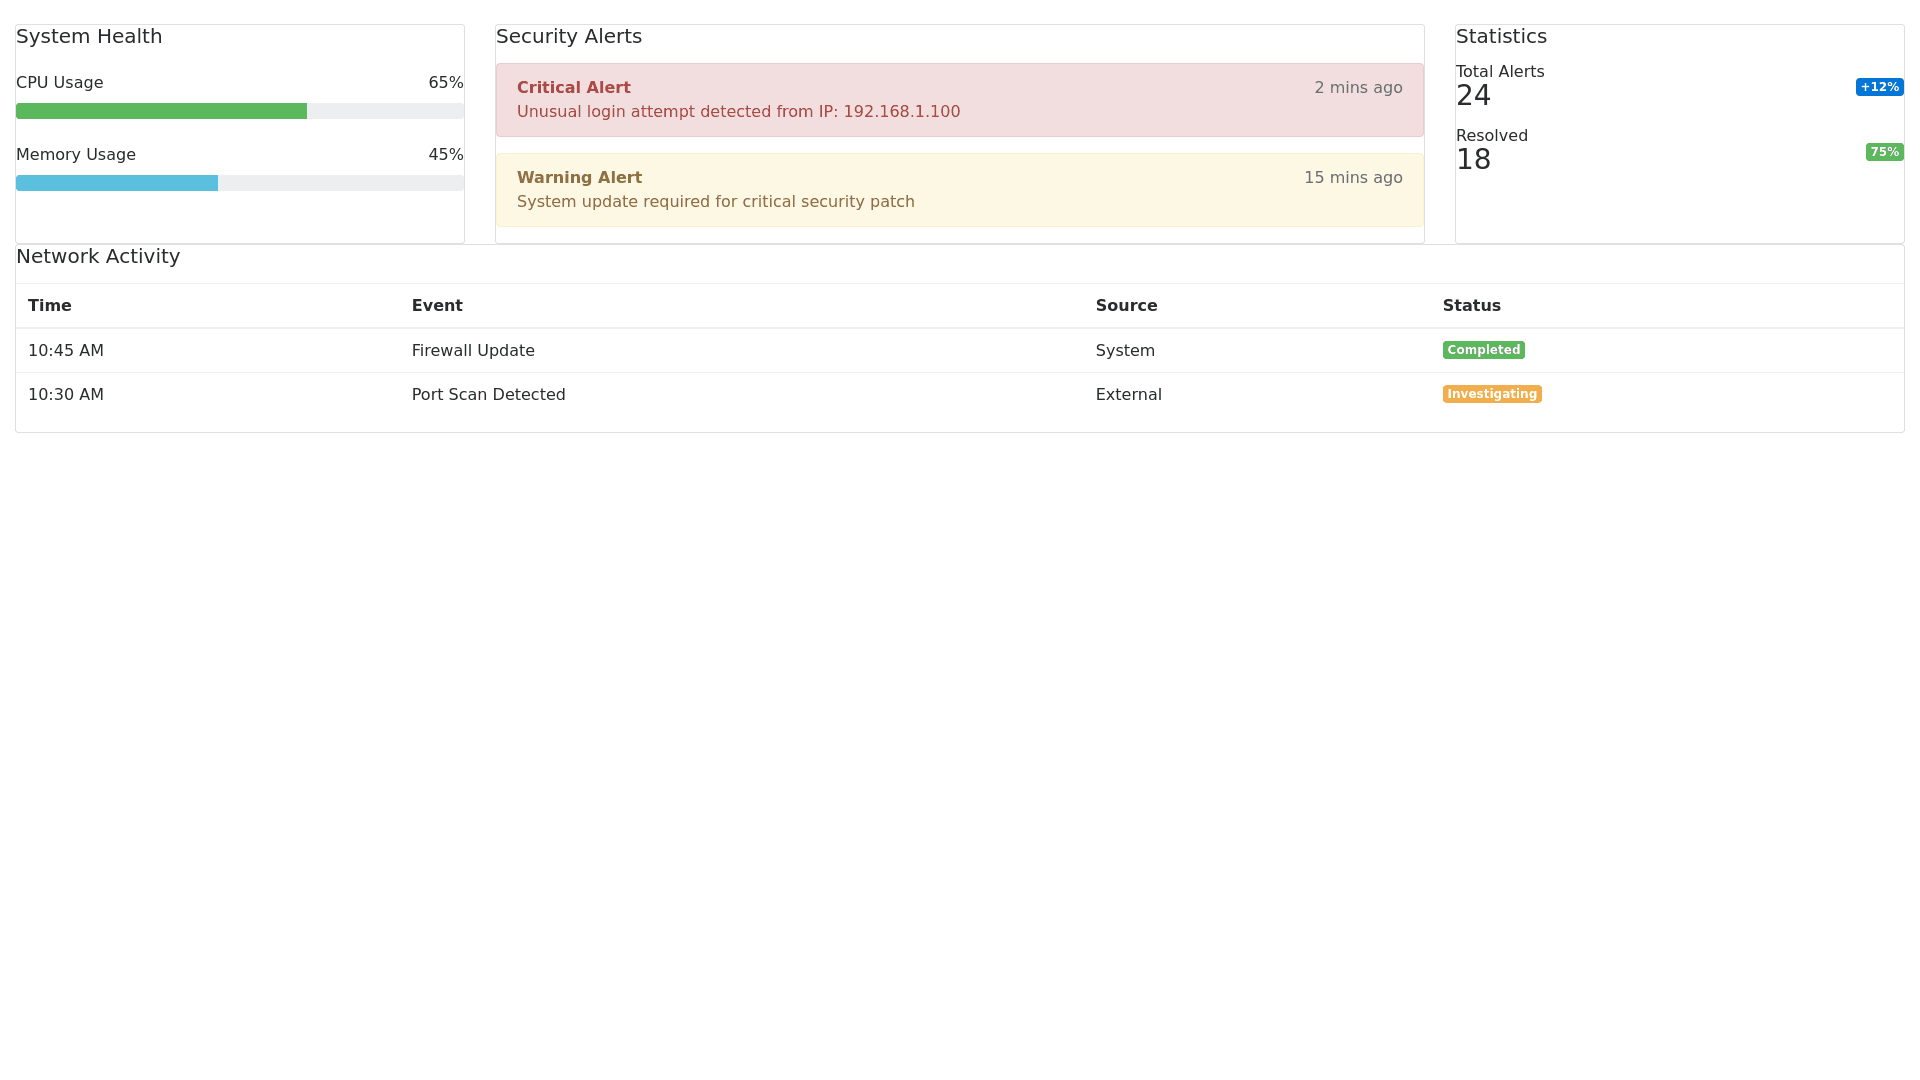Click the Status column header
The height and width of the screenshot is (1080, 1920).
tap(1471, 306)
